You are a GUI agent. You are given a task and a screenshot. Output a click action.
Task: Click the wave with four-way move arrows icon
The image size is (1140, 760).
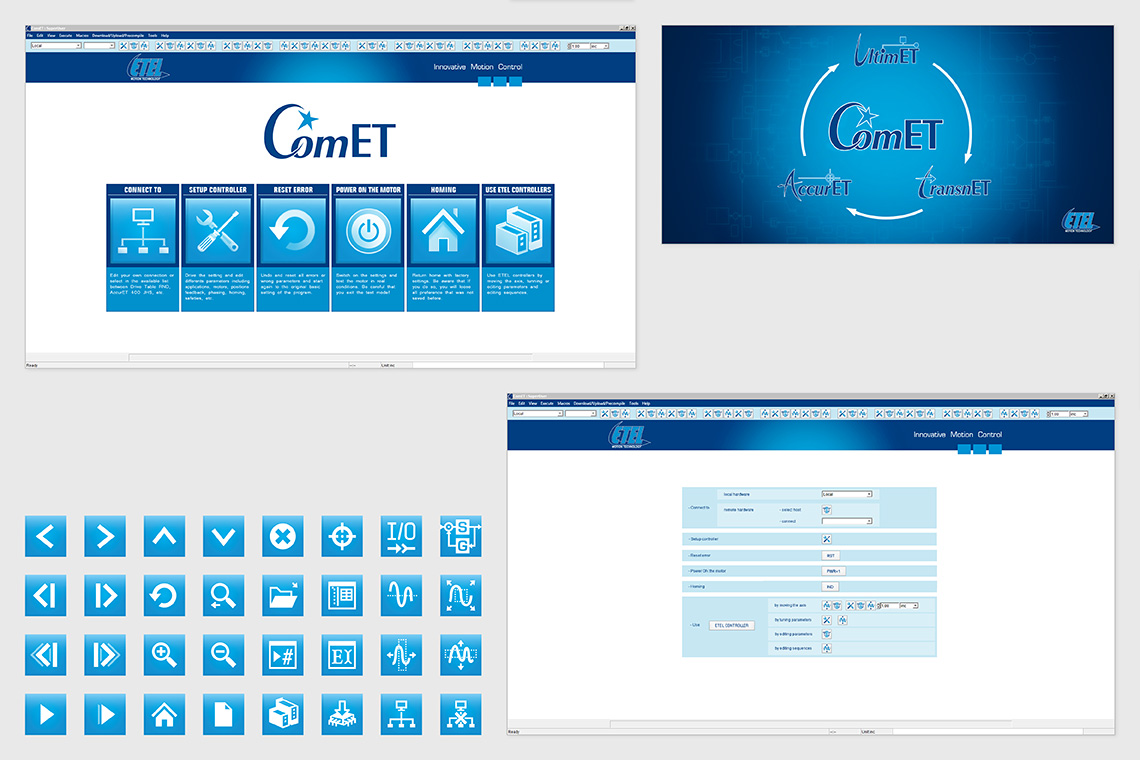[x=460, y=655]
